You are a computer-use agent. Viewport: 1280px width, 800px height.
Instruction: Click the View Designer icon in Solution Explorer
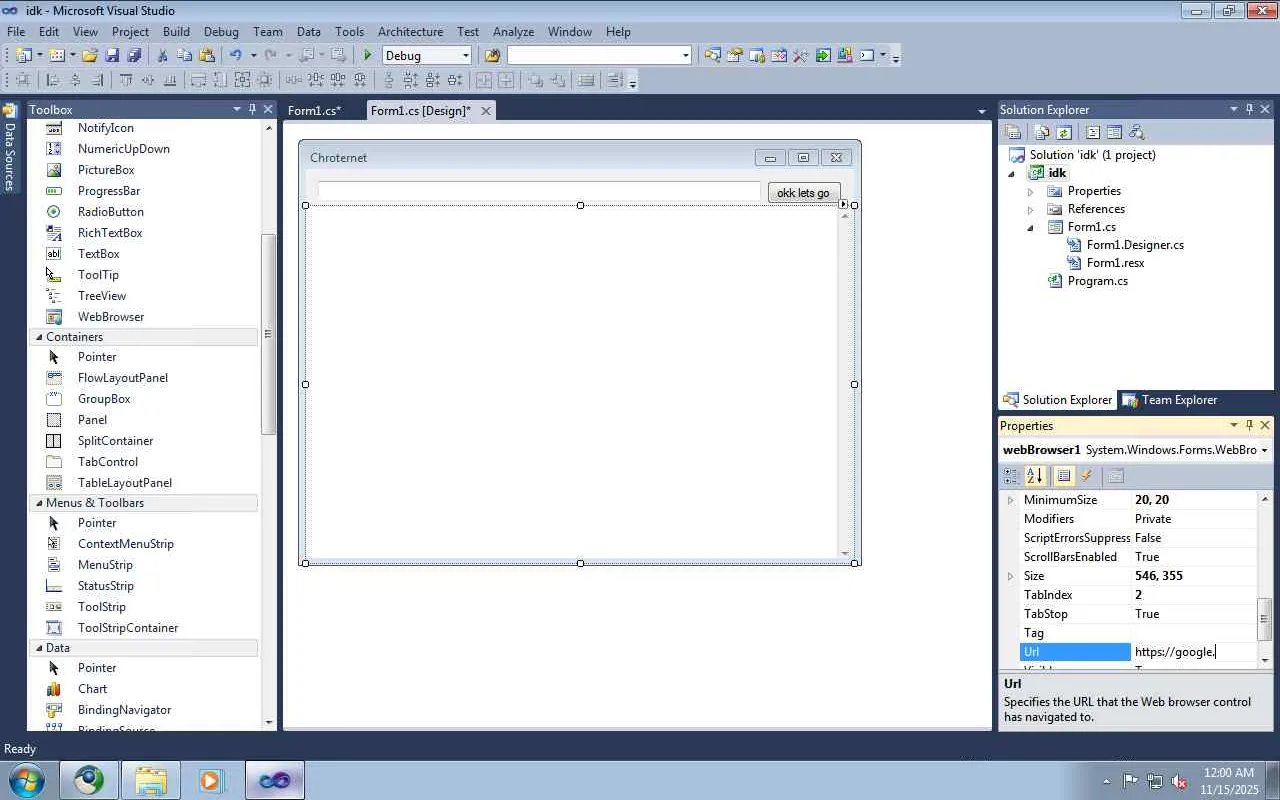tap(1114, 132)
